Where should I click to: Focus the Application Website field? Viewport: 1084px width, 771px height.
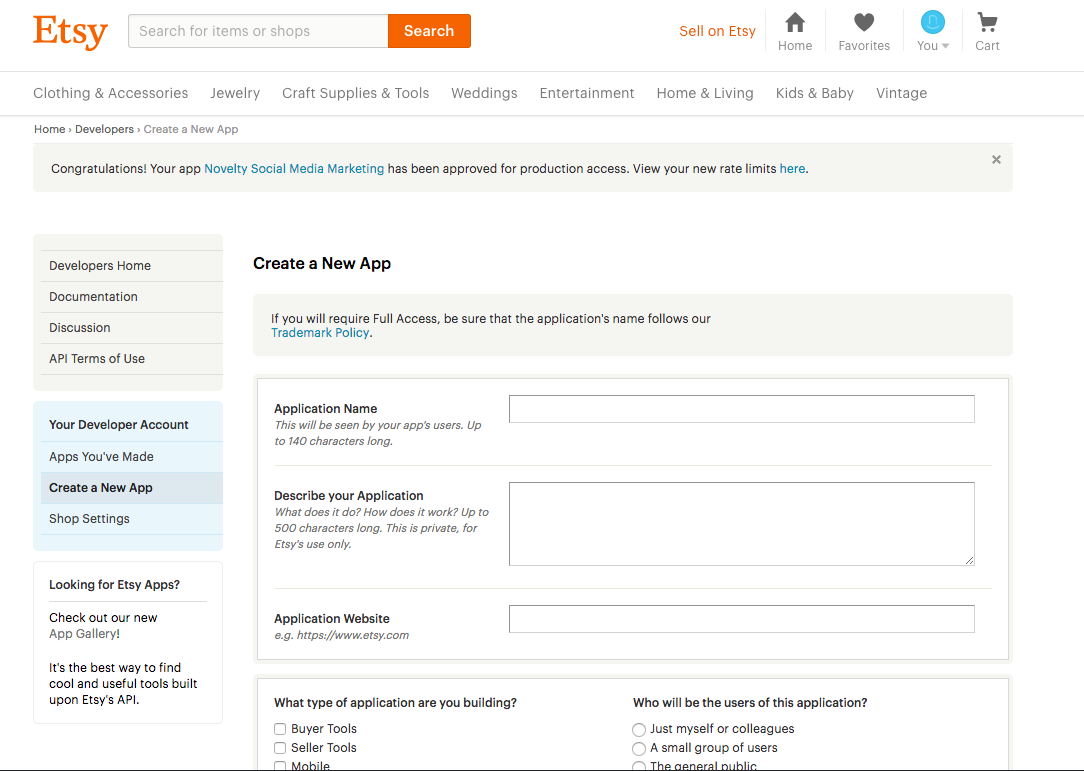[742, 619]
